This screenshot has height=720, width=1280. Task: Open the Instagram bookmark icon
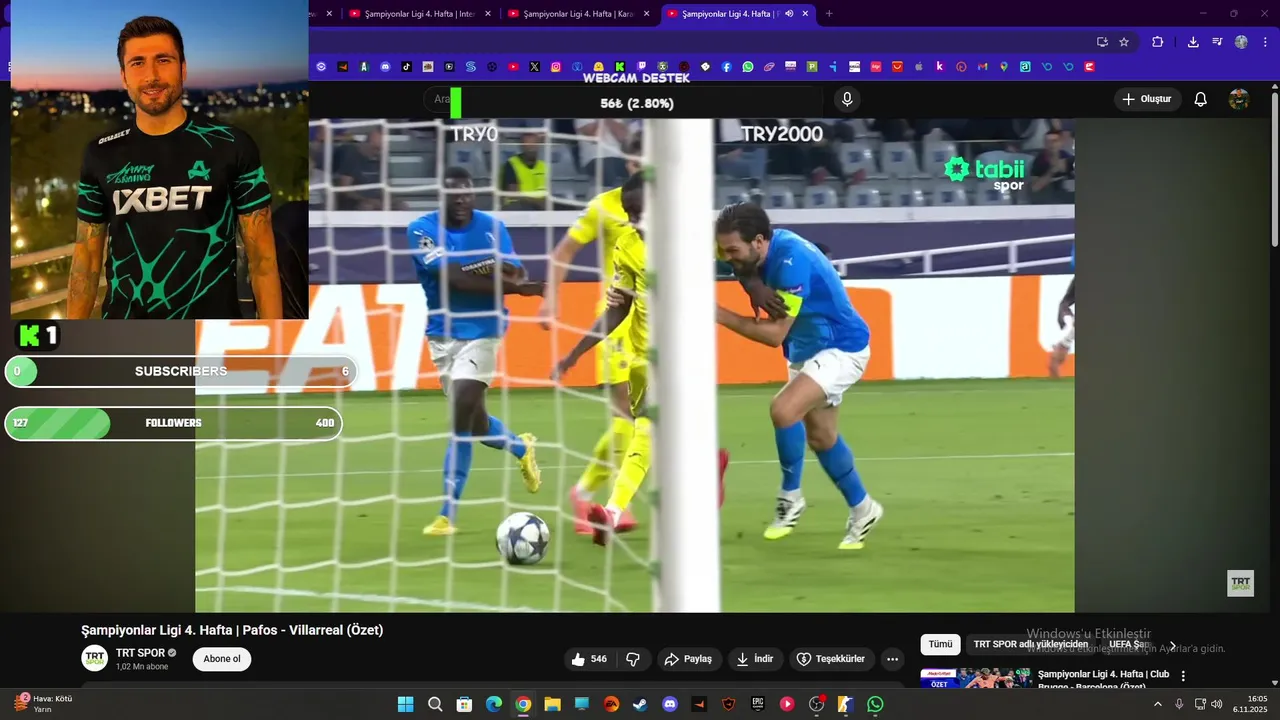tap(556, 67)
